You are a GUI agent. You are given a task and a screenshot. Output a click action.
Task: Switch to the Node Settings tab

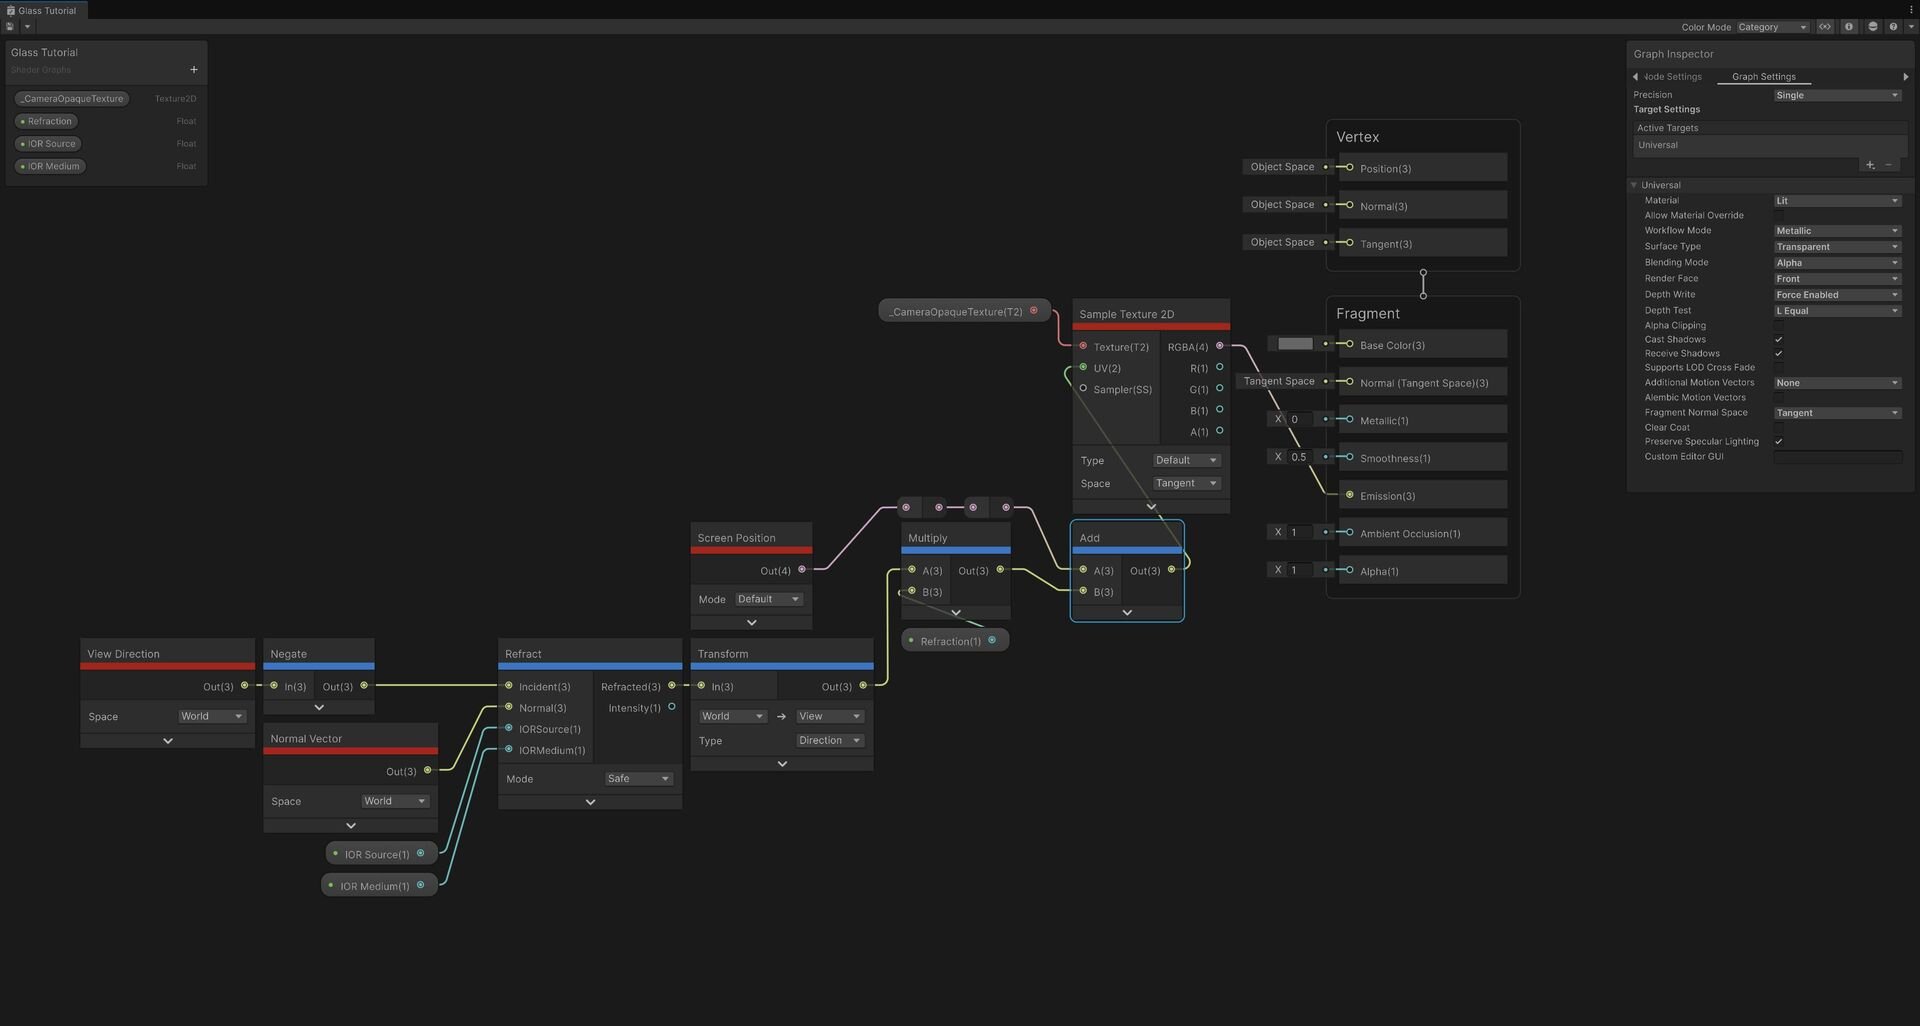pos(1672,77)
